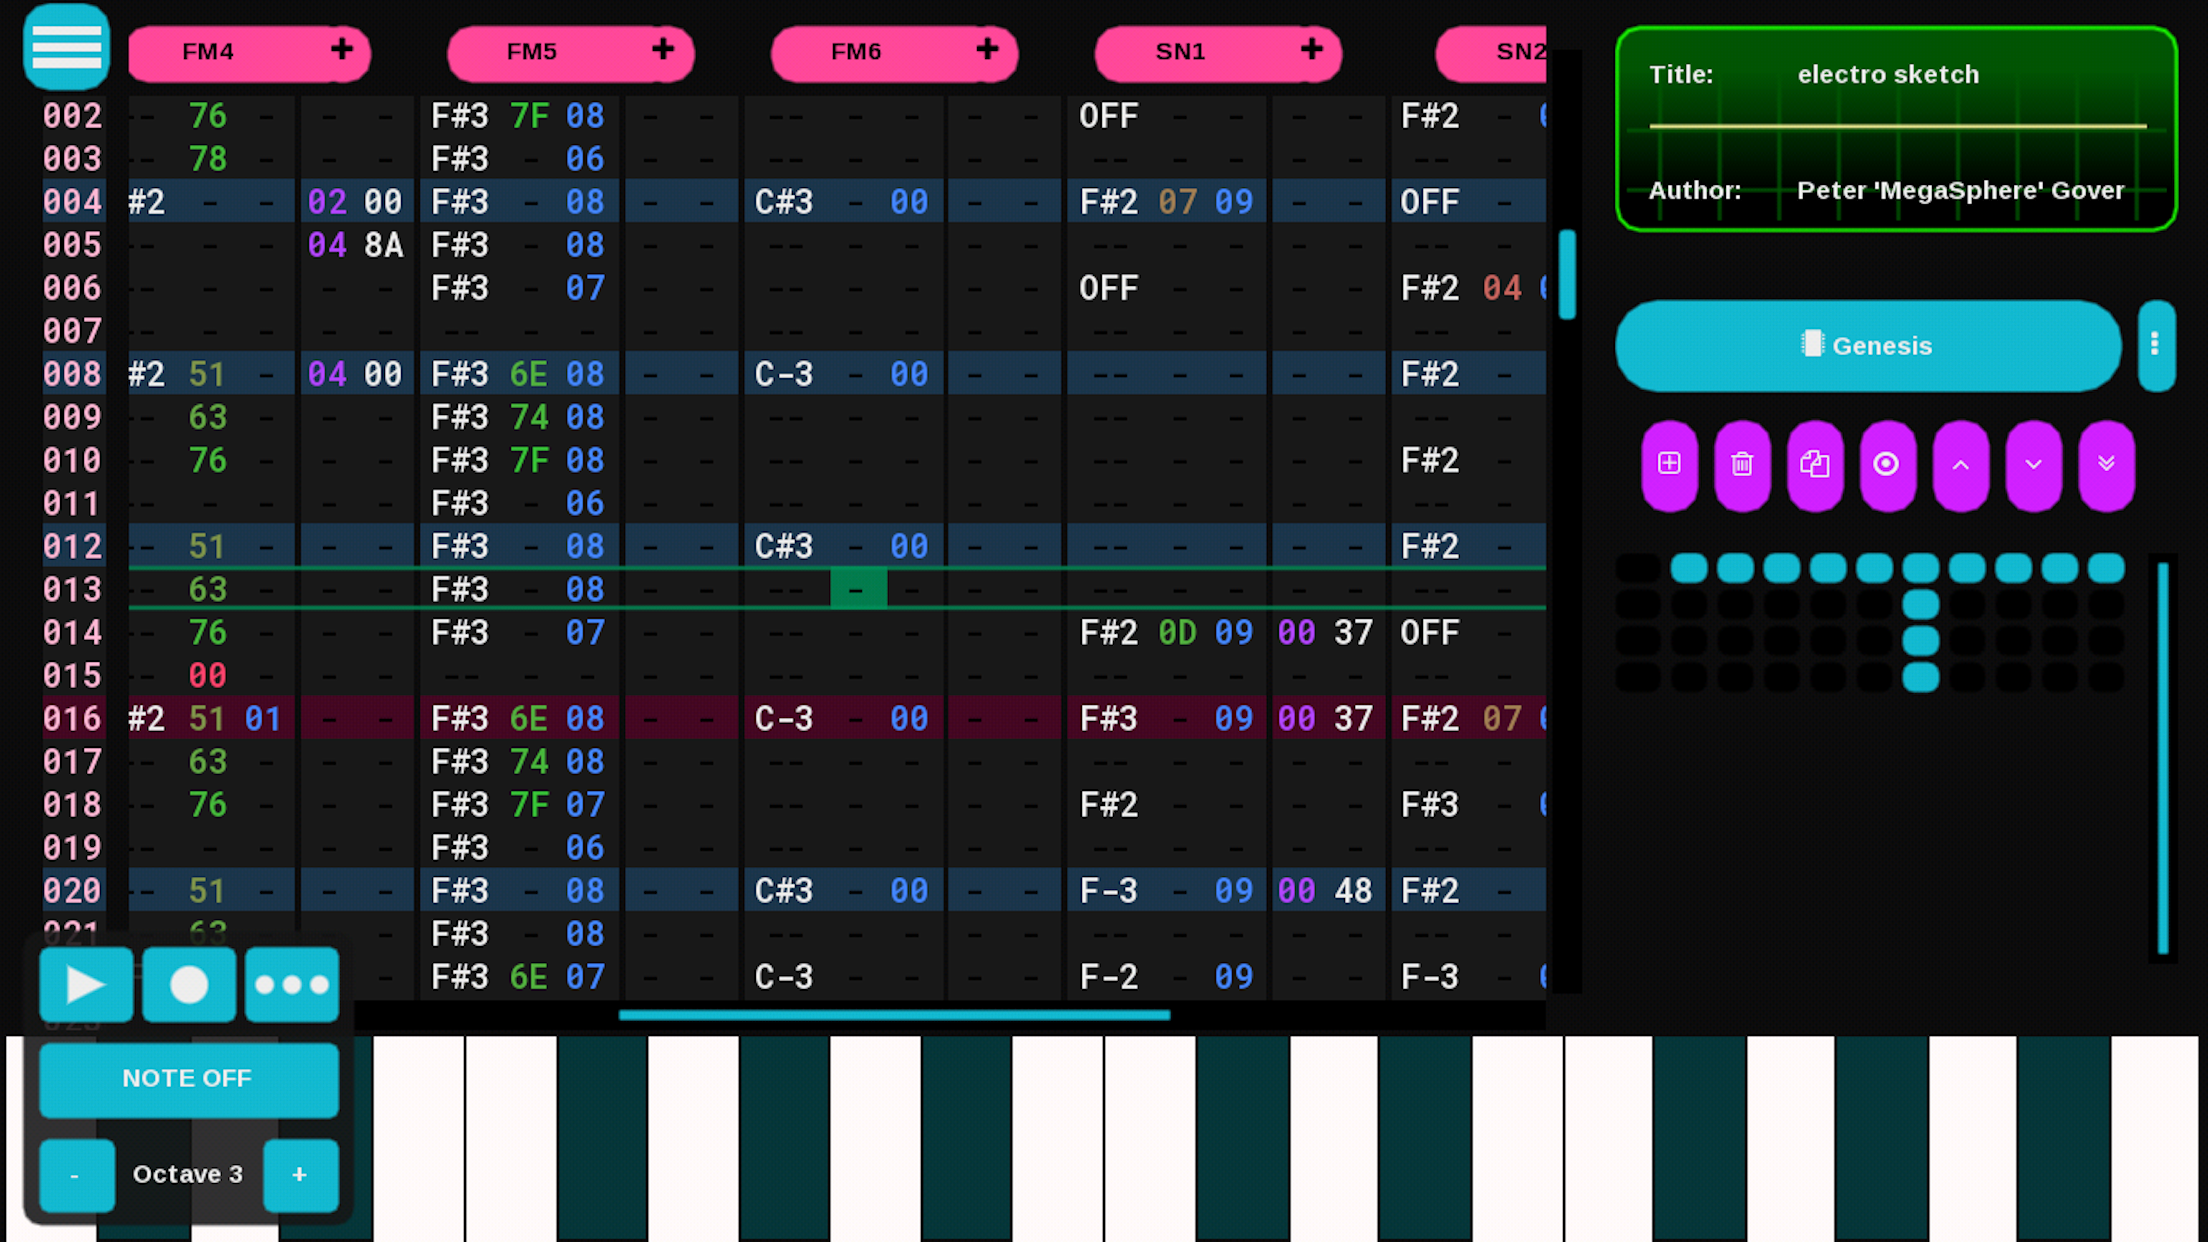2208x1242 pixels.
Task: Open the hamburger main menu
Action: pos(66,47)
